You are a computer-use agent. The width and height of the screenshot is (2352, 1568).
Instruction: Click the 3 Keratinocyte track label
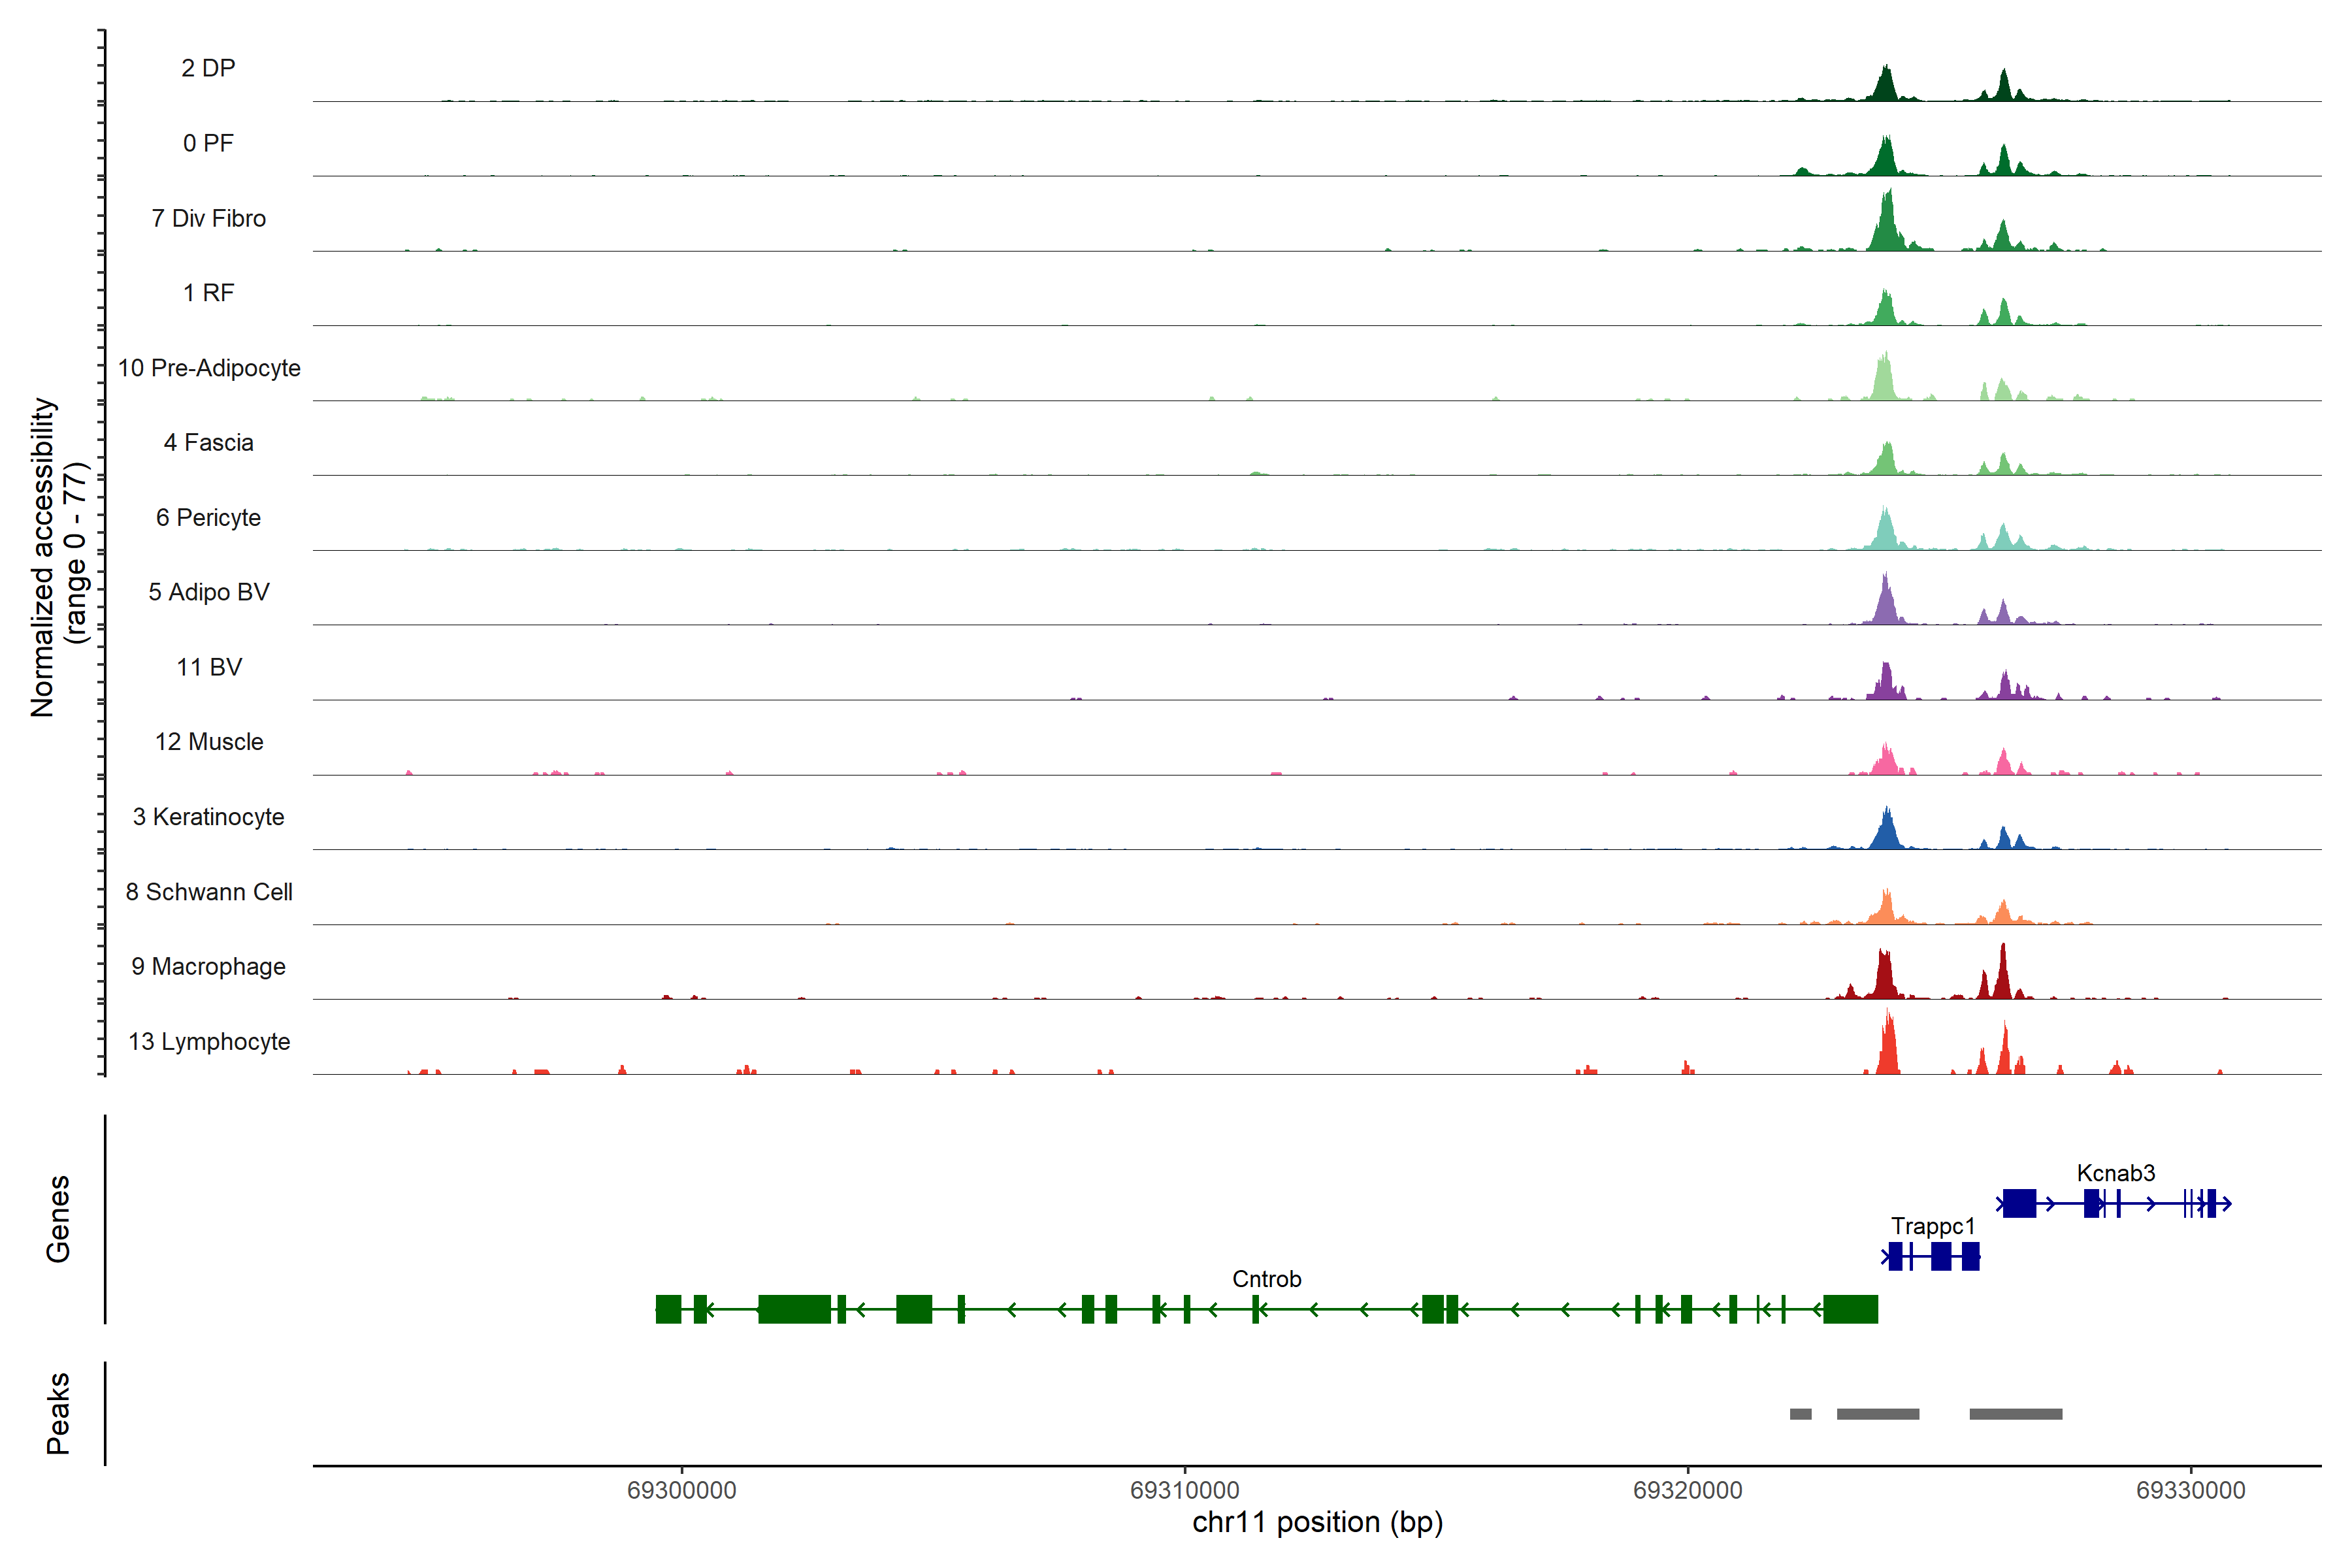208,817
